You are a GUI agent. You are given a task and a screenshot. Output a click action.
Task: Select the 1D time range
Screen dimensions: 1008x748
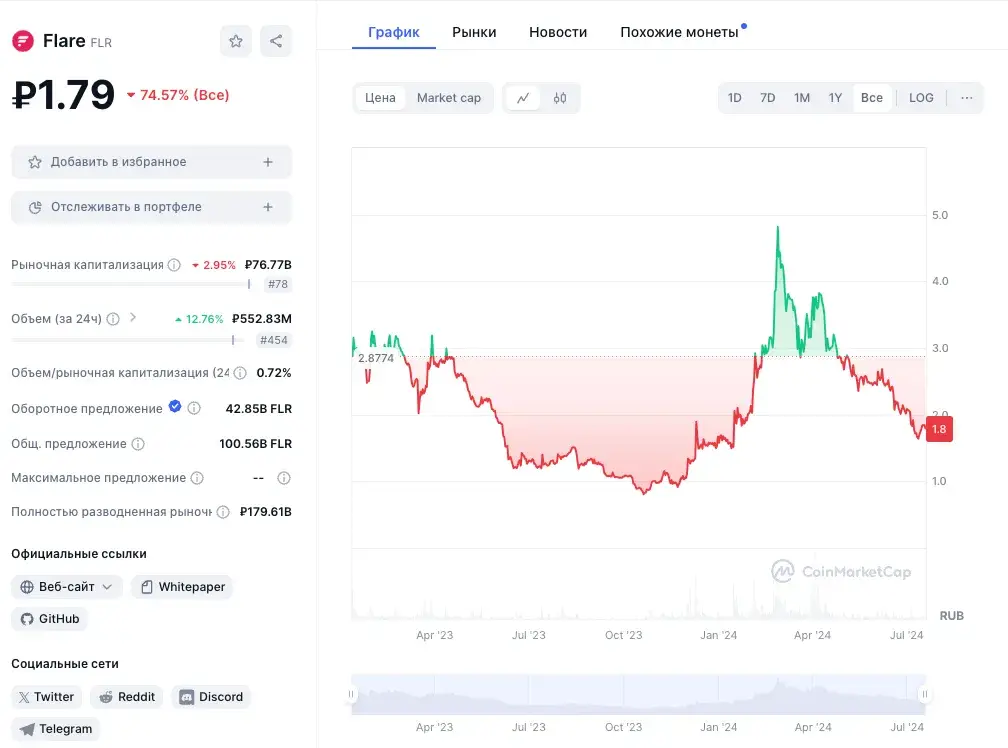tap(735, 98)
